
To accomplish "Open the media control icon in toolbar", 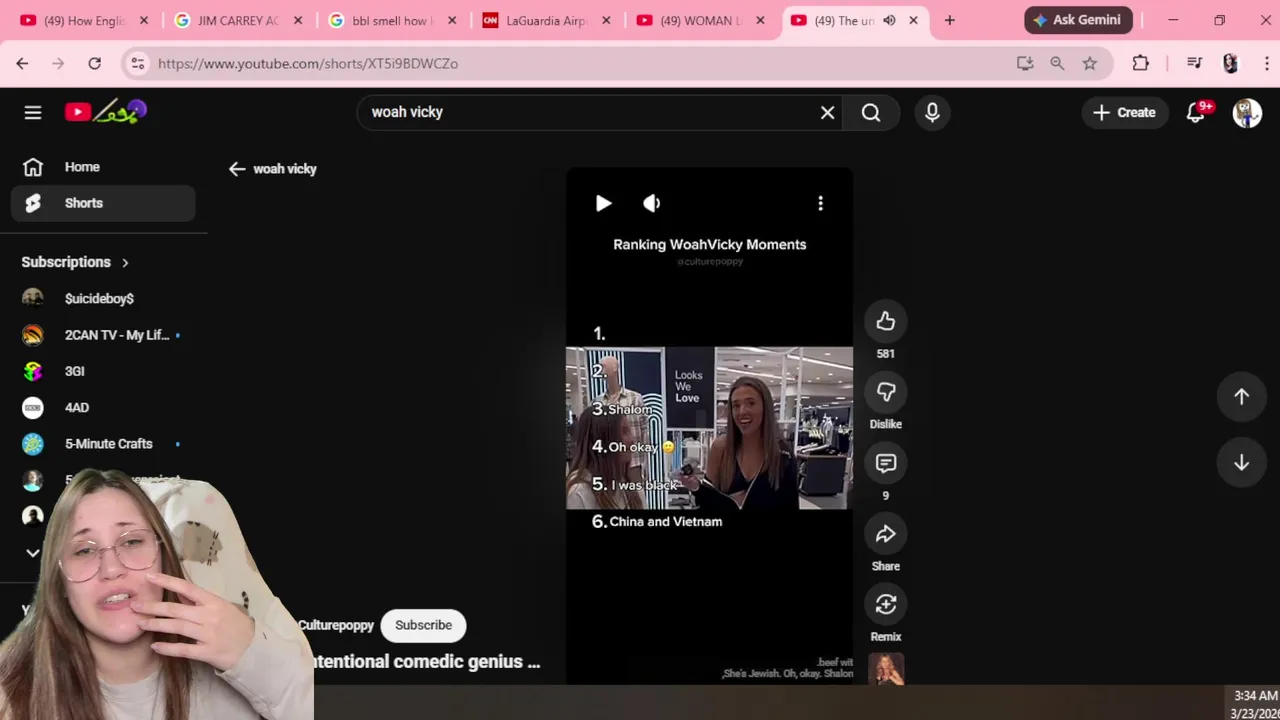I will (1194, 63).
